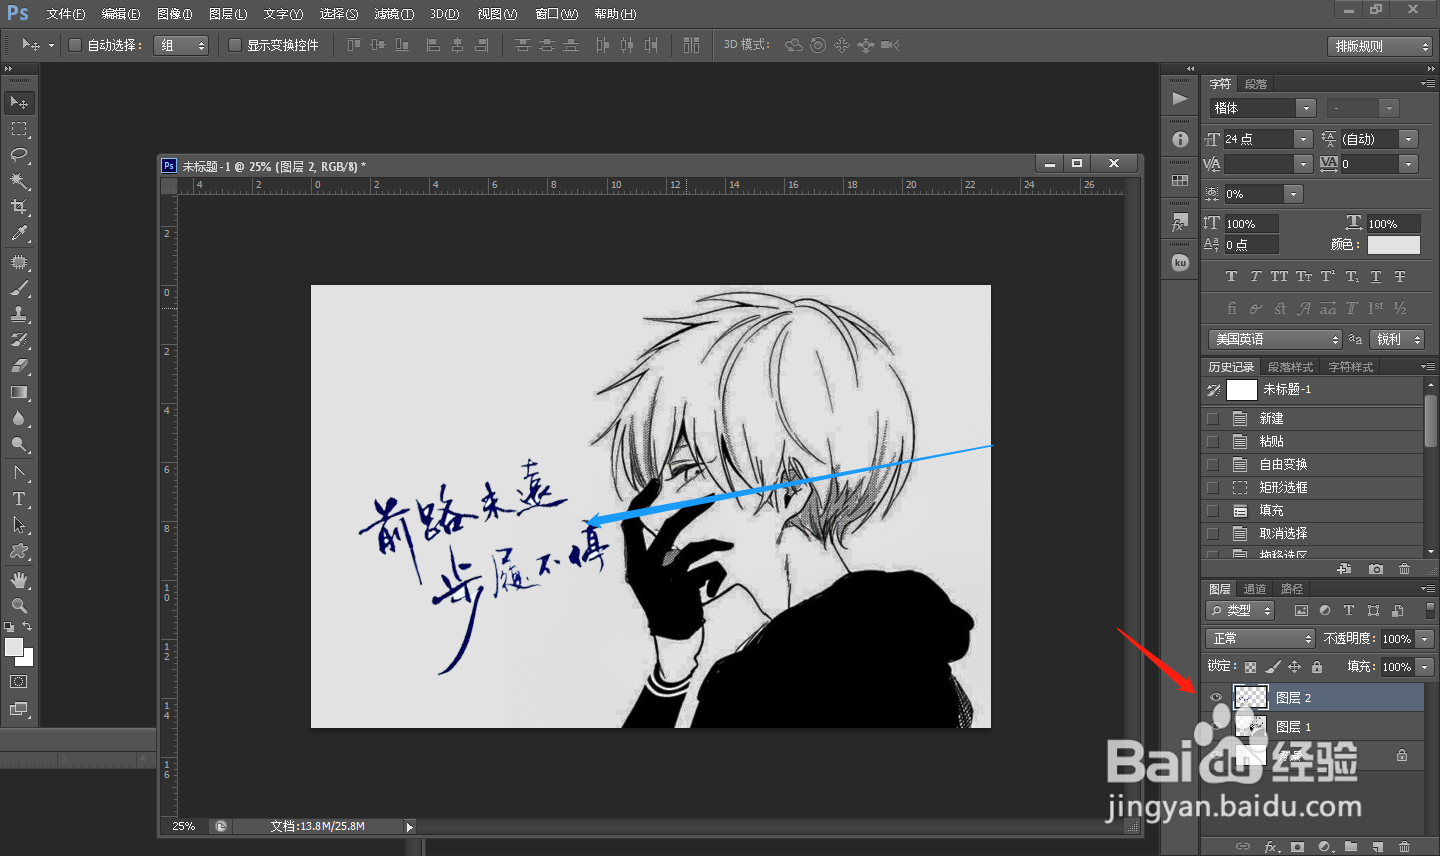Toggle history source box for 粘贴
Image resolution: width=1440 pixels, height=856 pixels.
[1213, 442]
